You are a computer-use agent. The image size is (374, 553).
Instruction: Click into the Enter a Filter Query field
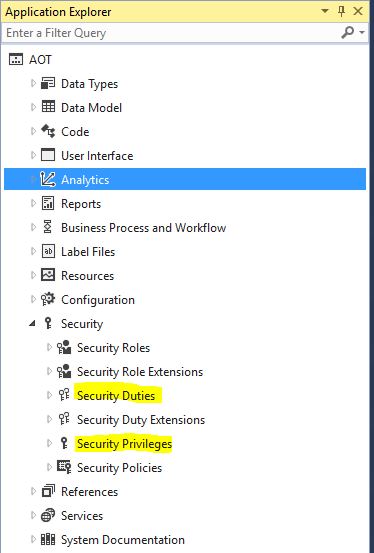(171, 33)
